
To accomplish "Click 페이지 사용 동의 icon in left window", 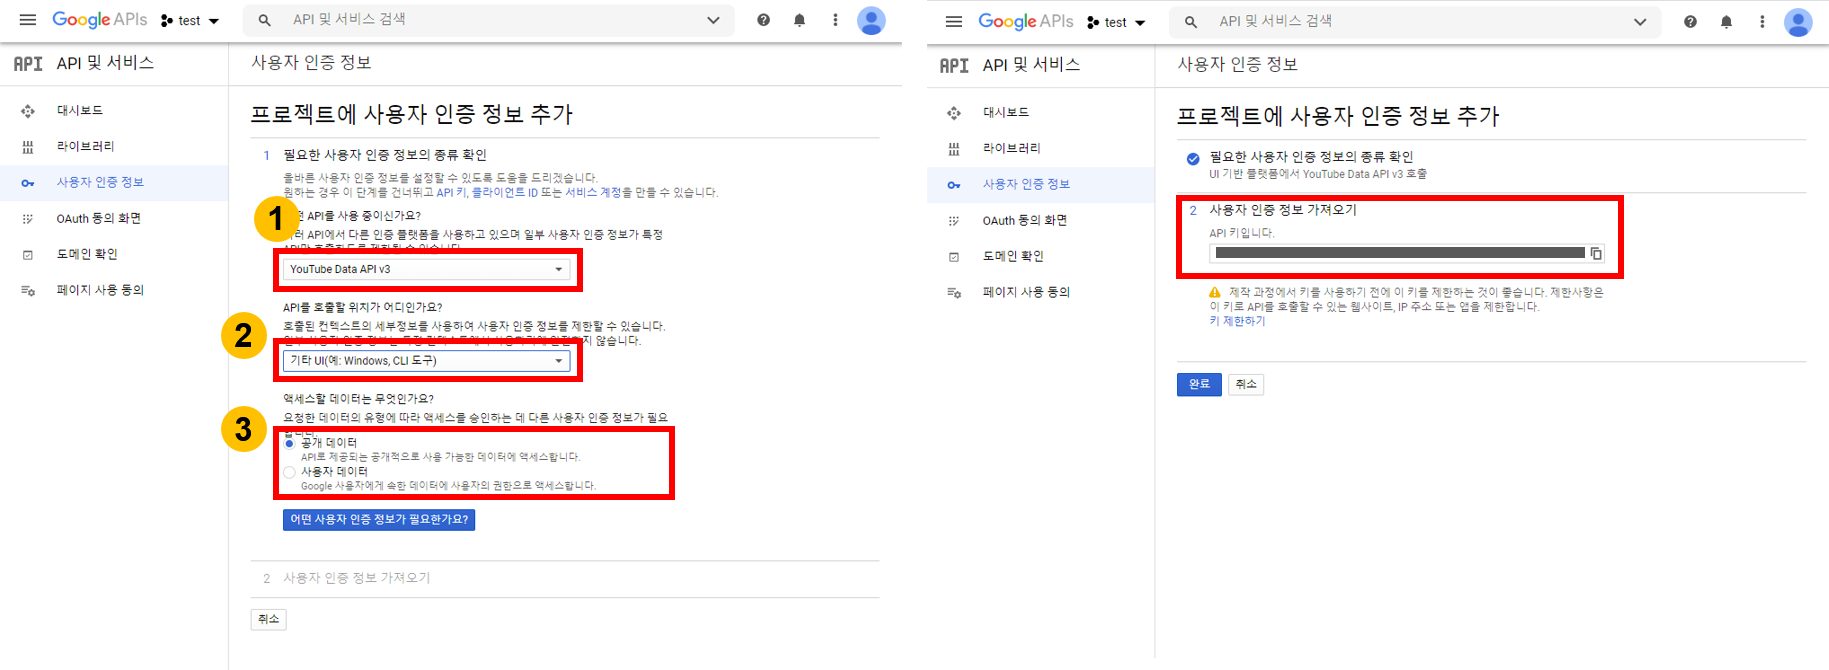I will click(x=28, y=290).
